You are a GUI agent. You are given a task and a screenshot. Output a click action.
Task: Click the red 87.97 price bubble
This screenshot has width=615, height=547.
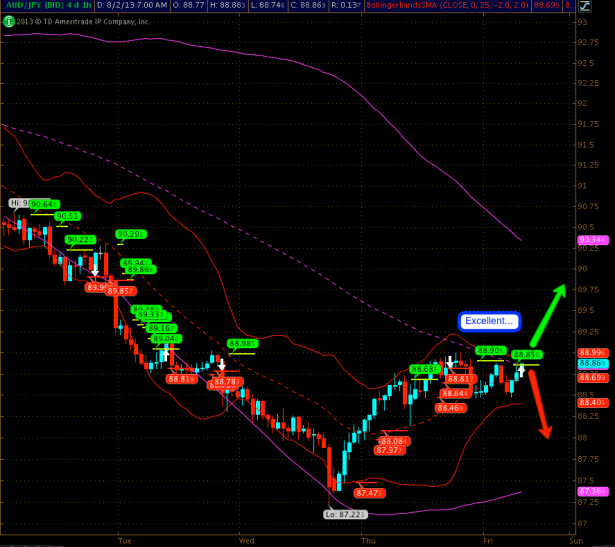(x=389, y=451)
